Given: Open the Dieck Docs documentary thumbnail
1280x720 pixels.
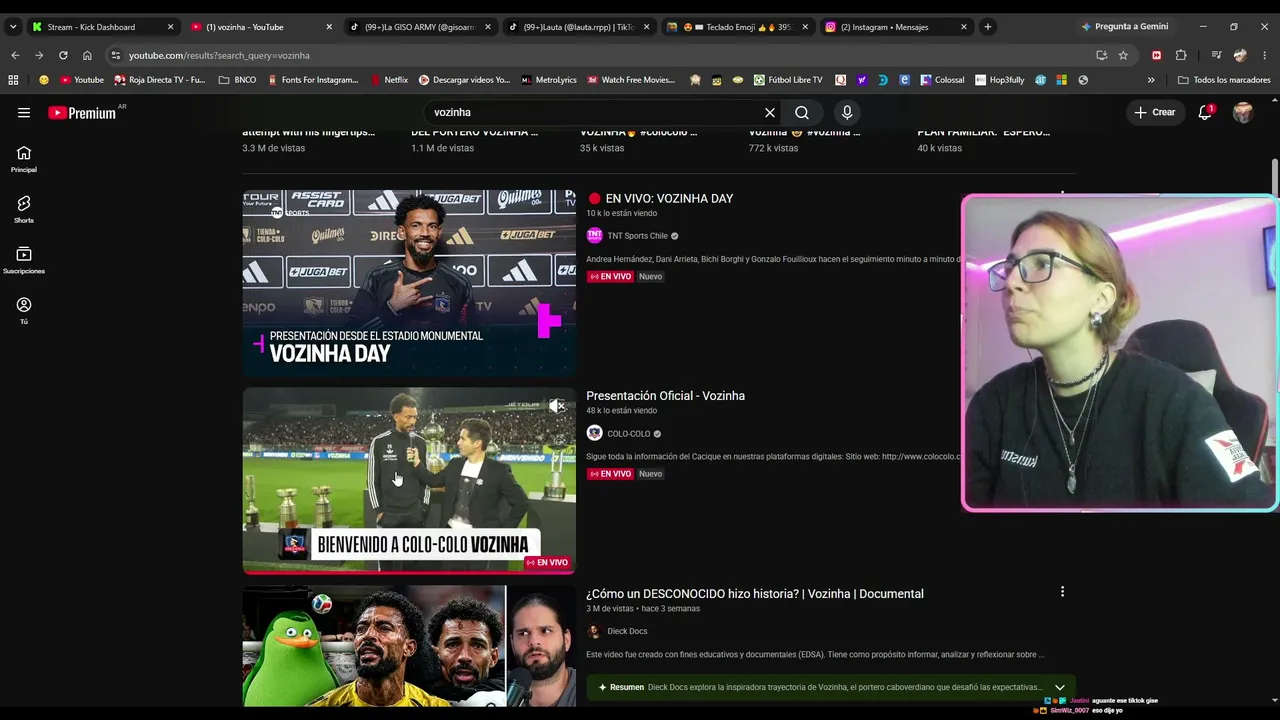Looking at the screenshot, I should click(x=409, y=646).
